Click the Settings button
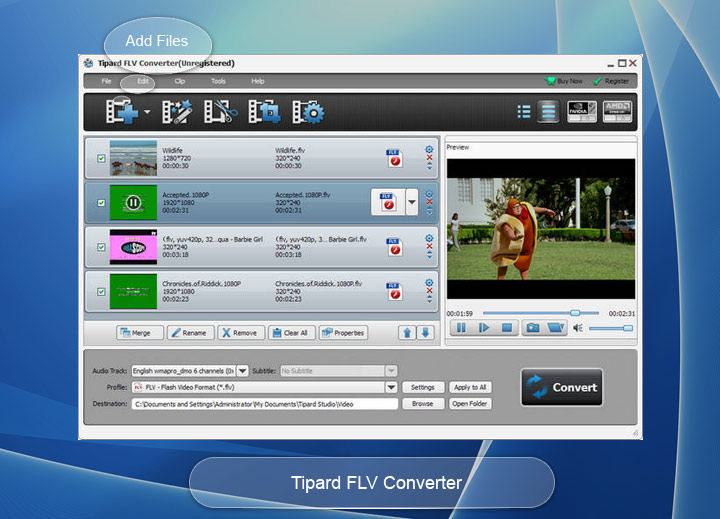This screenshot has width=720, height=519. point(422,387)
